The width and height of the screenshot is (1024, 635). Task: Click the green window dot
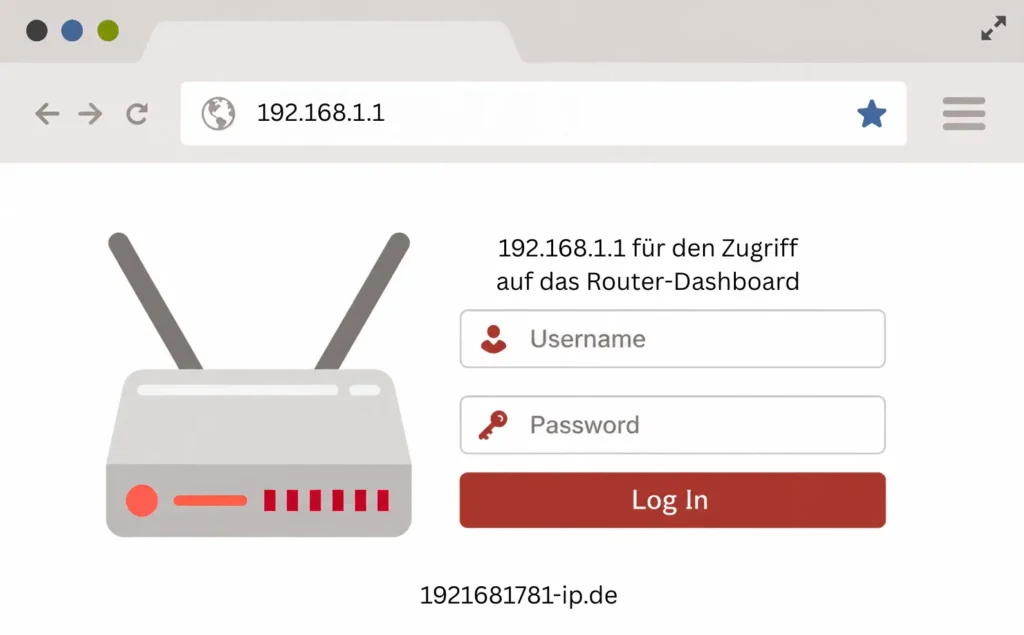(x=108, y=31)
